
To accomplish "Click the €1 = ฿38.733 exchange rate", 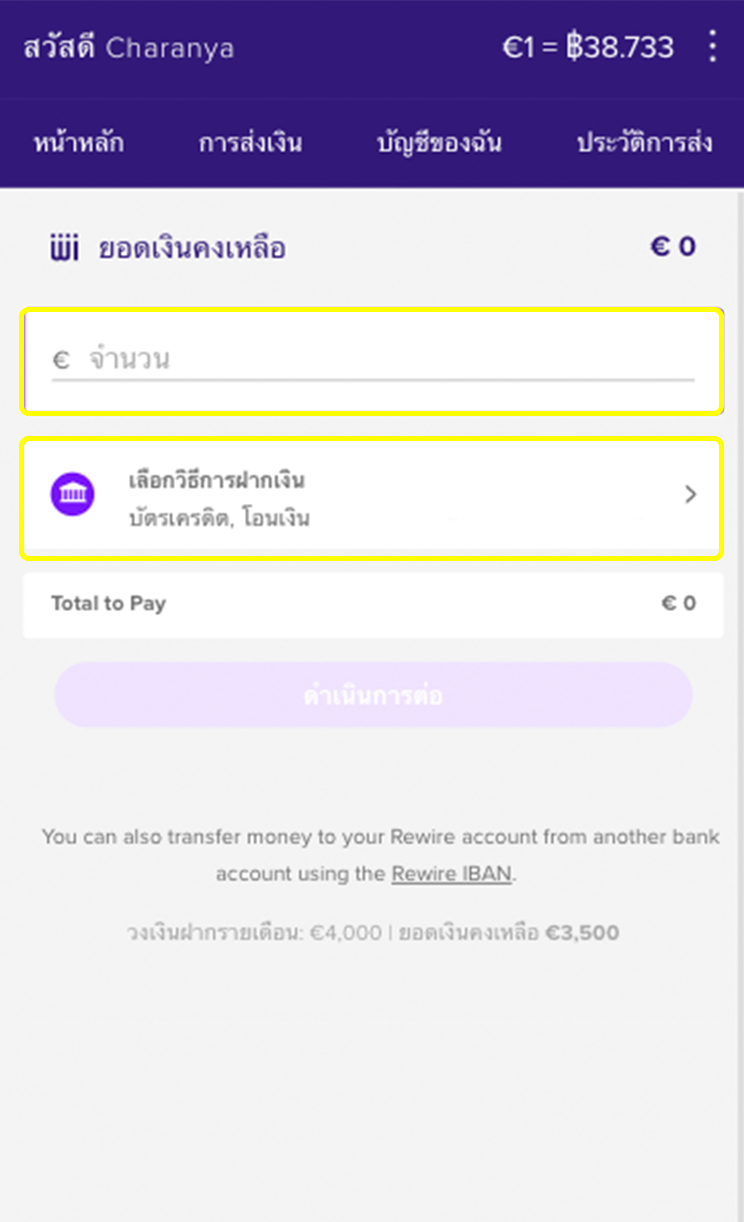I will coord(588,47).
